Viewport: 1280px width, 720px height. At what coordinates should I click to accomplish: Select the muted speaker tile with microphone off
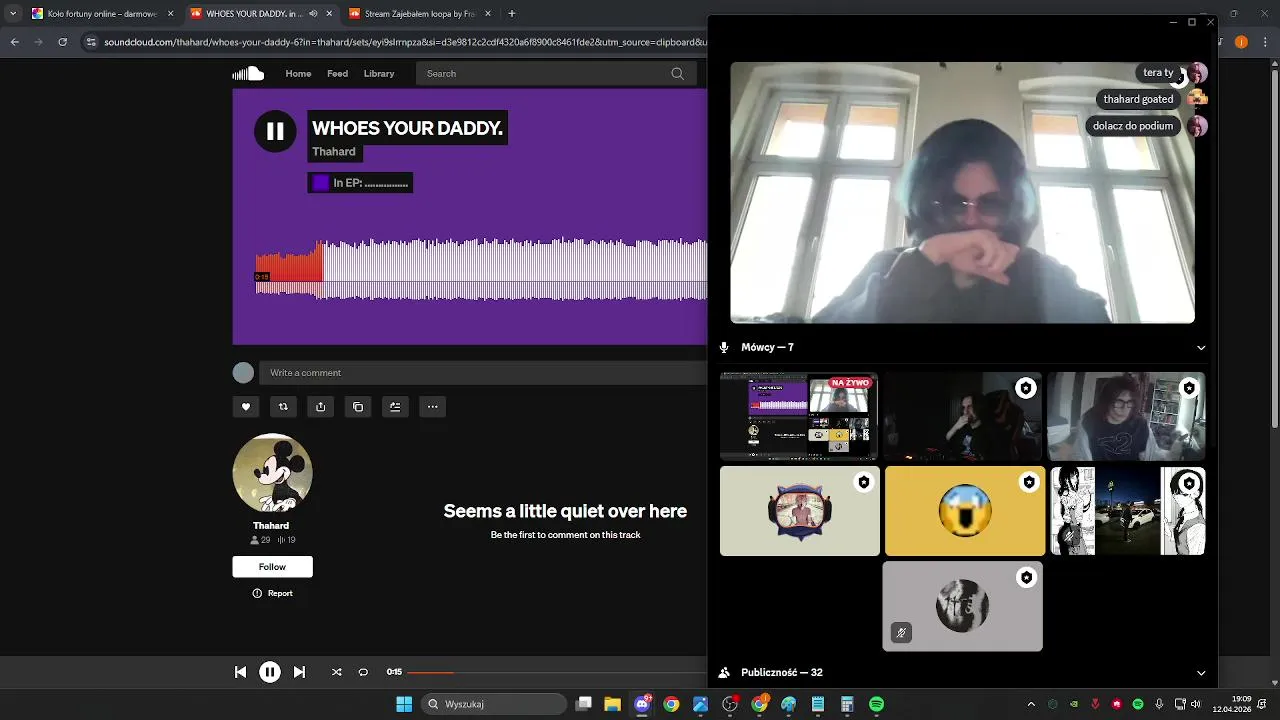tap(962, 606)
